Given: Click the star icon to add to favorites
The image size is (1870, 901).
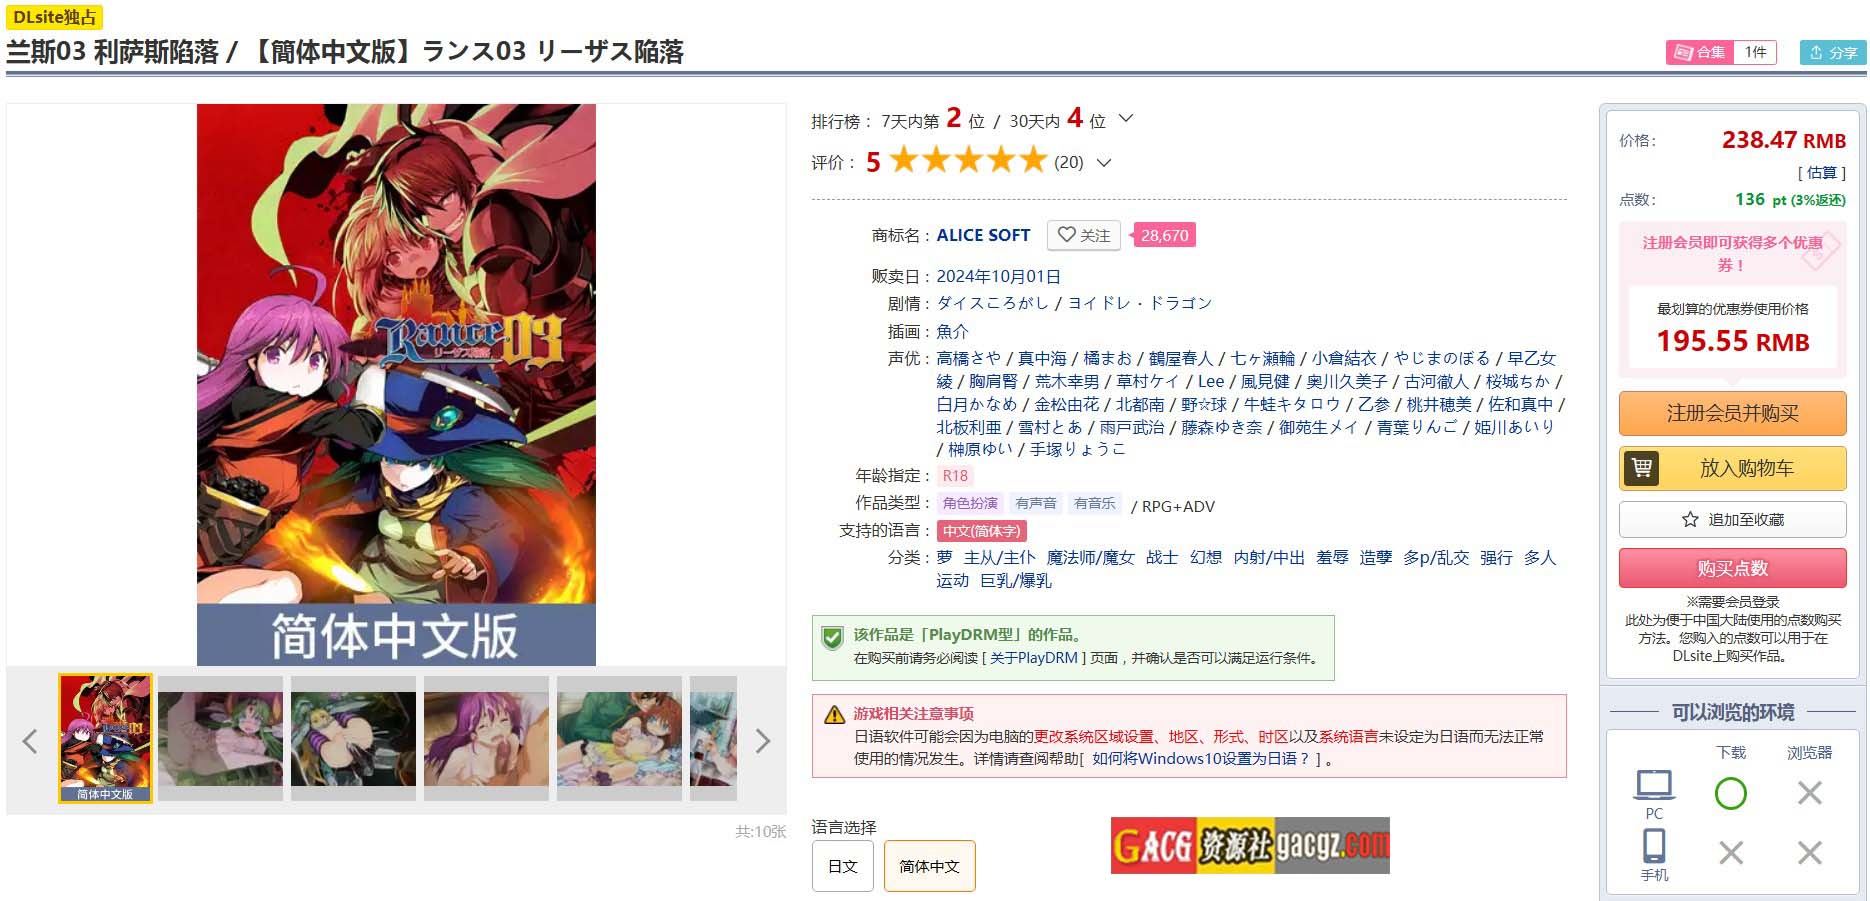Looking at the screenshot, I should [1690, 519].
